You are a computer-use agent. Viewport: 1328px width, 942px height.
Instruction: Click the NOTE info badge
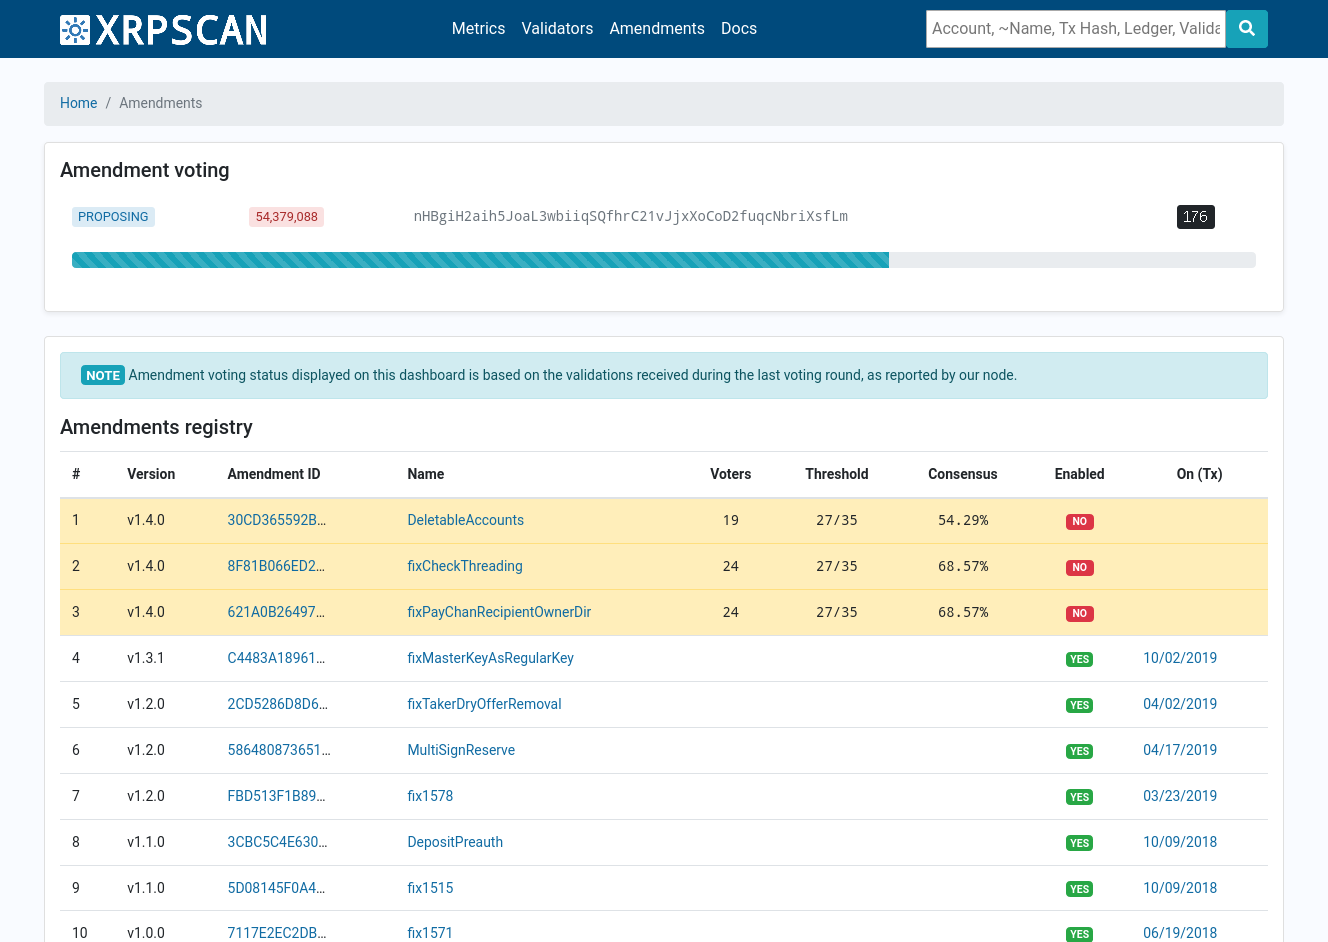coord(102,375)
